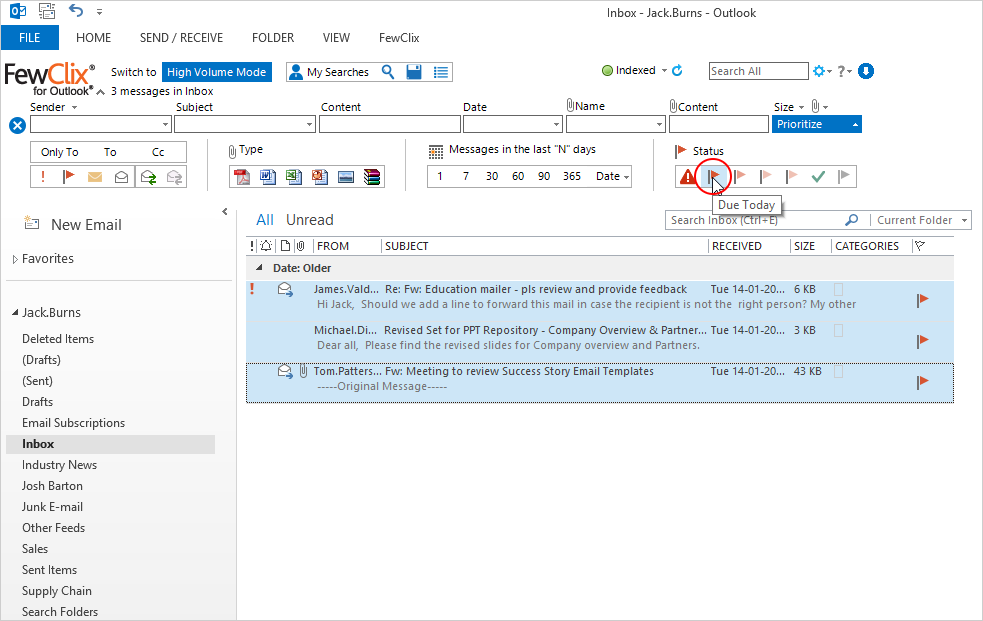983x621 pixels.
Task: Click the Overdue red warning status icon
Action: [x=688, y=177]
